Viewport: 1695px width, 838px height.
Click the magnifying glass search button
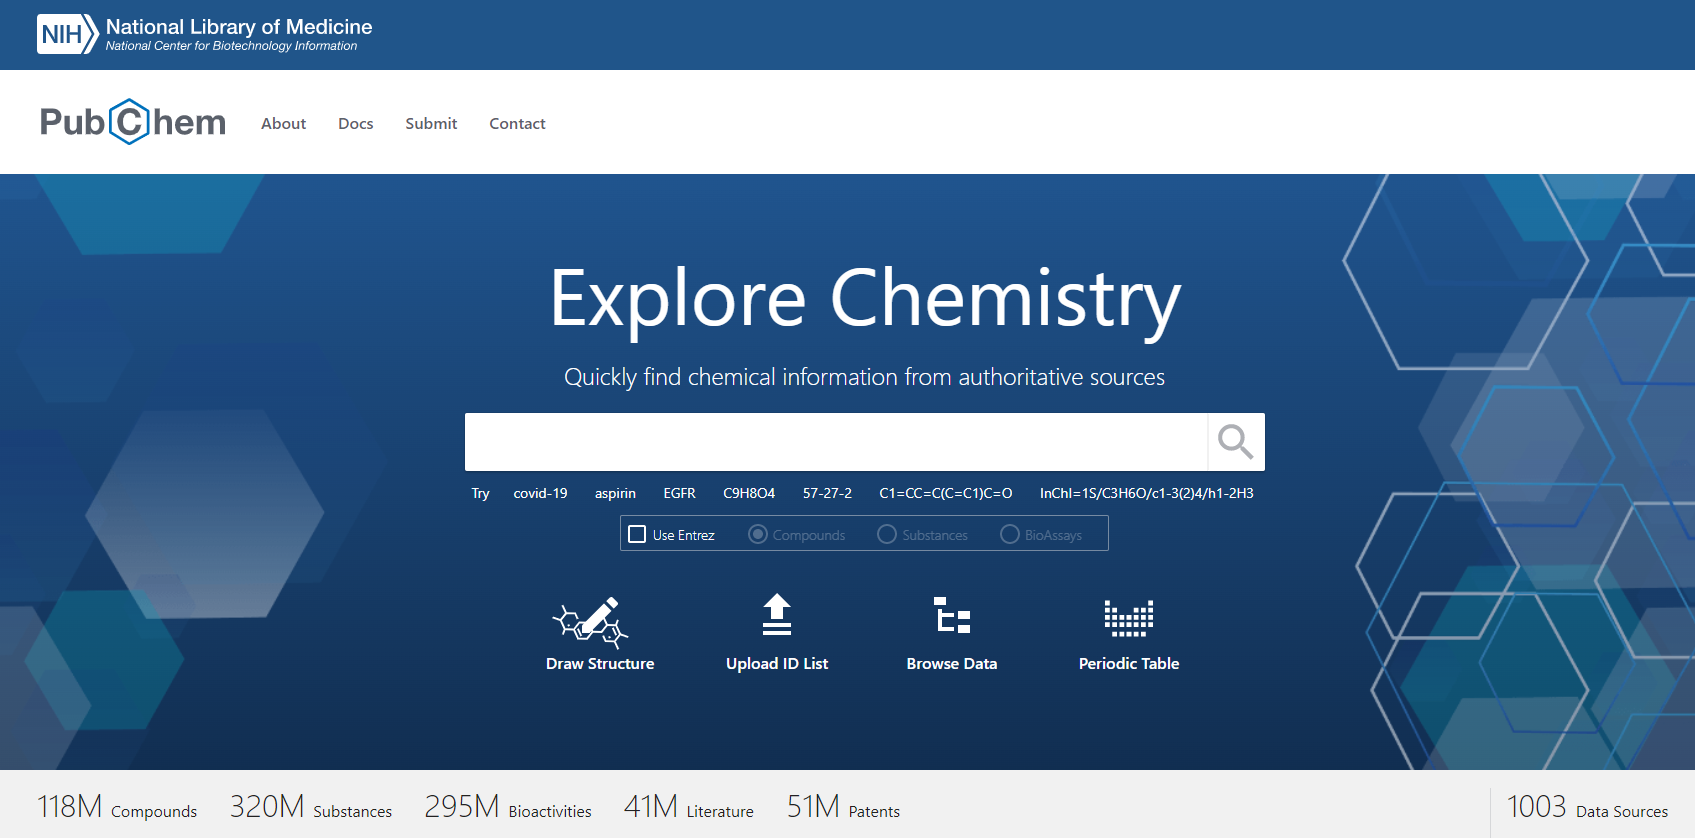[1236, 441]
